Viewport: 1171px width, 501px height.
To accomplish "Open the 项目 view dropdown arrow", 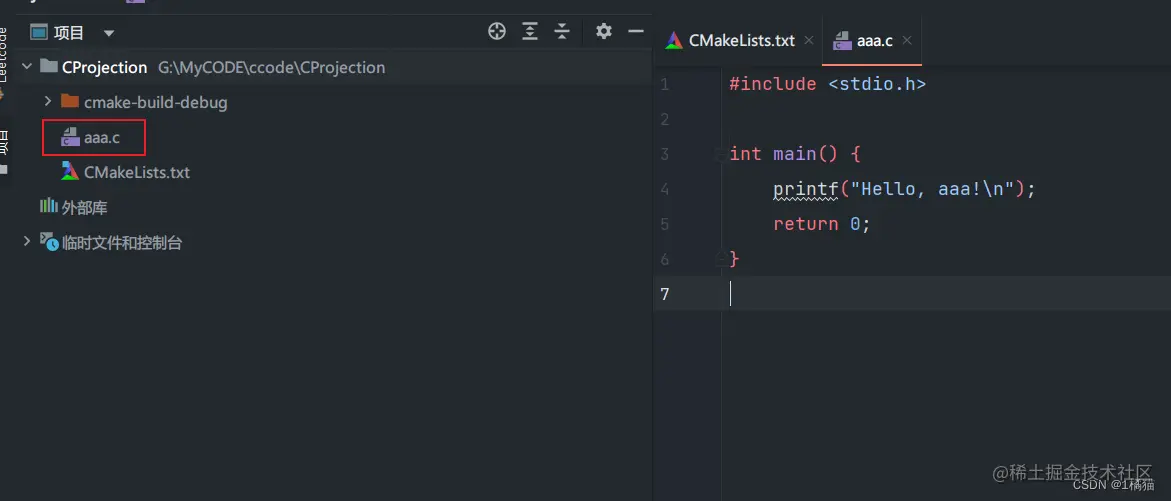I will click(x=109, y=34).
